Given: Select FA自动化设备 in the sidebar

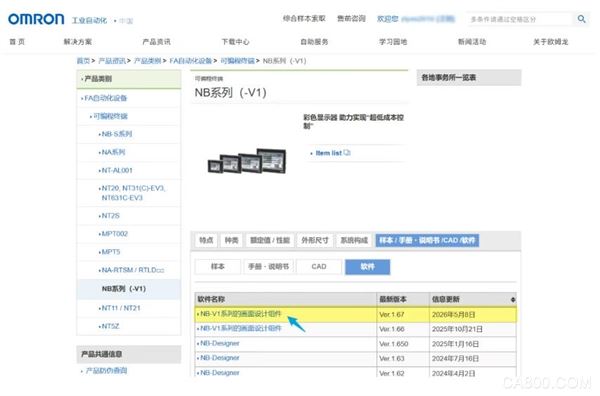Looking at the screenshot, I should point(106,98).
